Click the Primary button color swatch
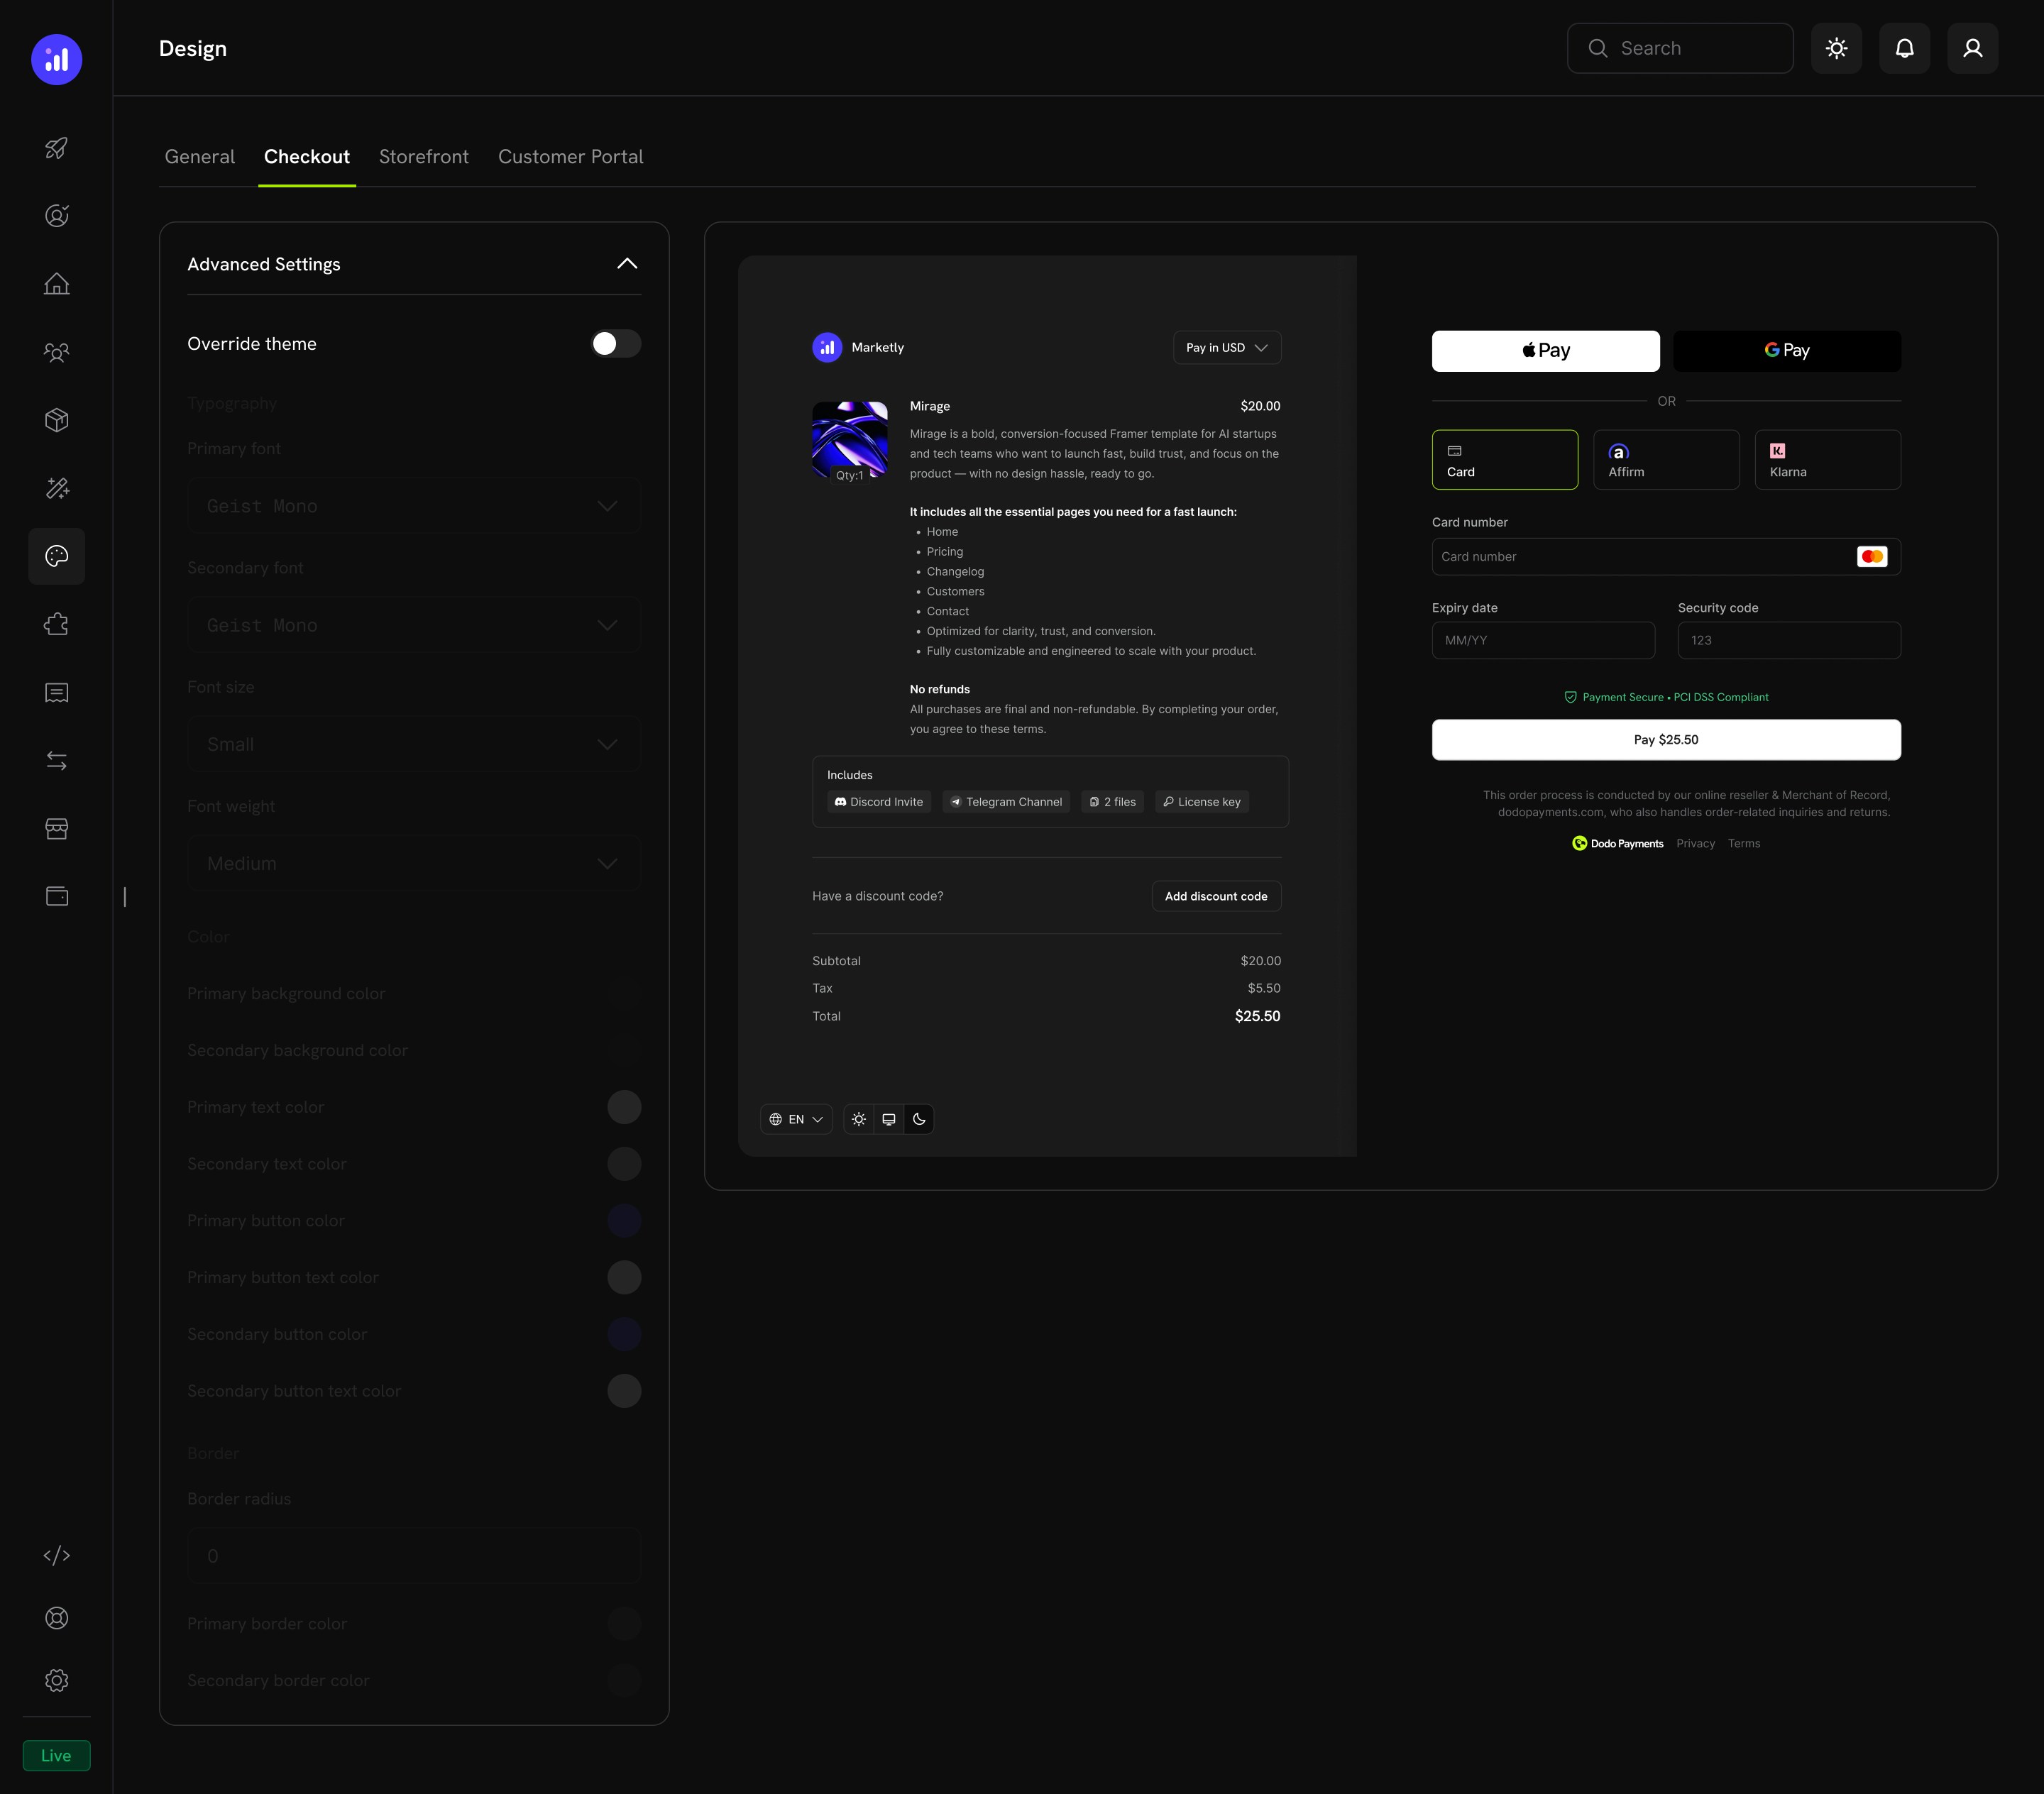This screenshot has height=1794, width=2044. pos(625,1220)
